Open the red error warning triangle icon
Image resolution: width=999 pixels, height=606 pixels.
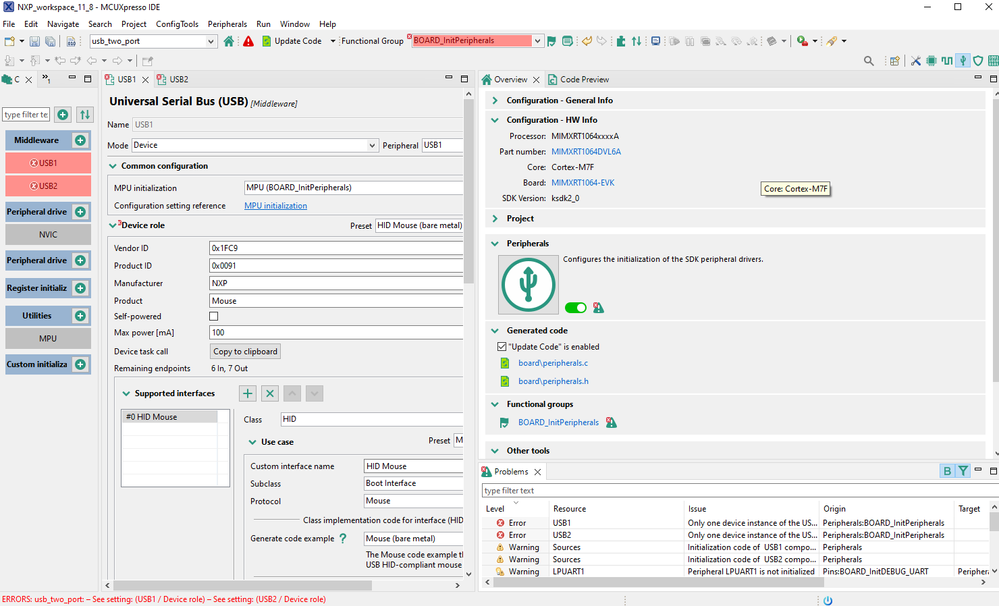(x=248, y=41)
